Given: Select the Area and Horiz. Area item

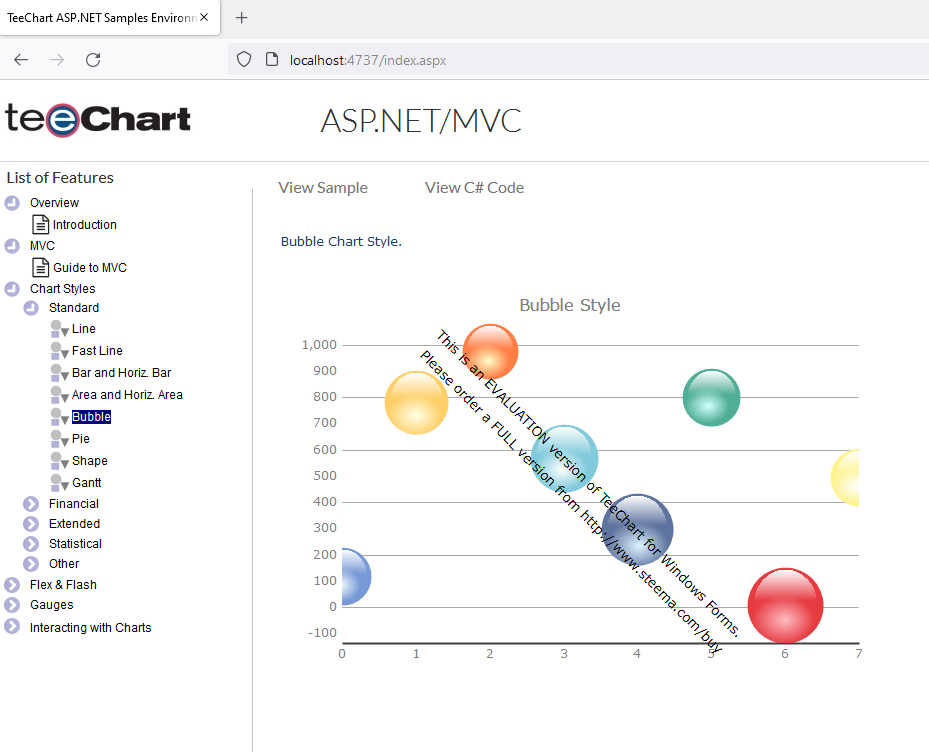Looking at the screenshot, I should click(127, 395).
